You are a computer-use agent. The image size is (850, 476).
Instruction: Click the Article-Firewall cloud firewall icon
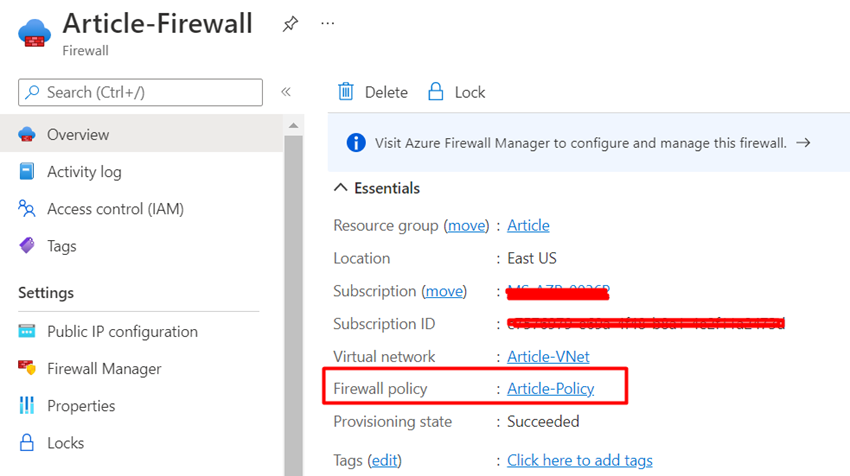coord(34,34)
